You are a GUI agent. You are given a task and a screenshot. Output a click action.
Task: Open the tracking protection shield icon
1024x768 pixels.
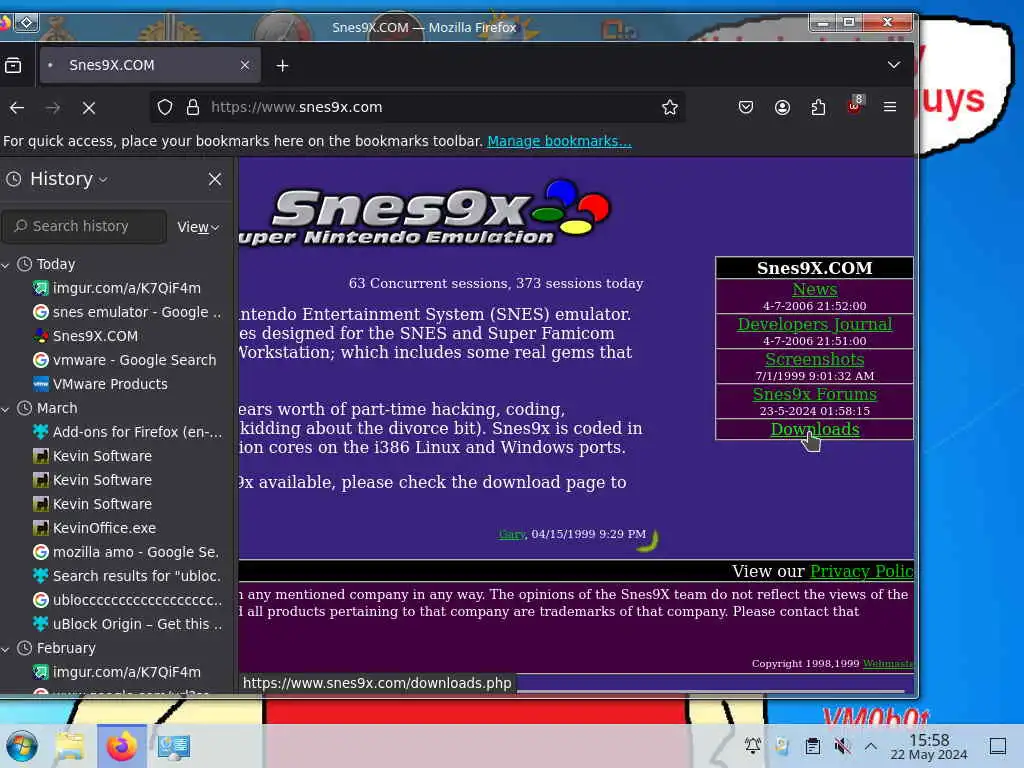(x=165, y=107)
